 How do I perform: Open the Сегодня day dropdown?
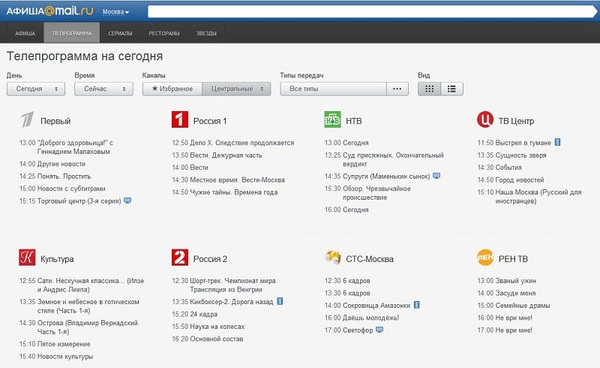[36, 89]
